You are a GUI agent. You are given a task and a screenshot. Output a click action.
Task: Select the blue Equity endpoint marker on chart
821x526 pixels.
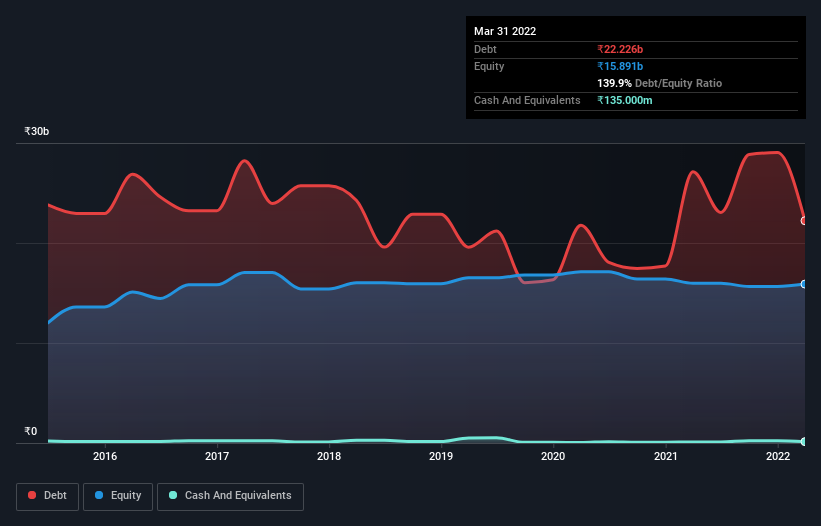[x=804, y=284]
